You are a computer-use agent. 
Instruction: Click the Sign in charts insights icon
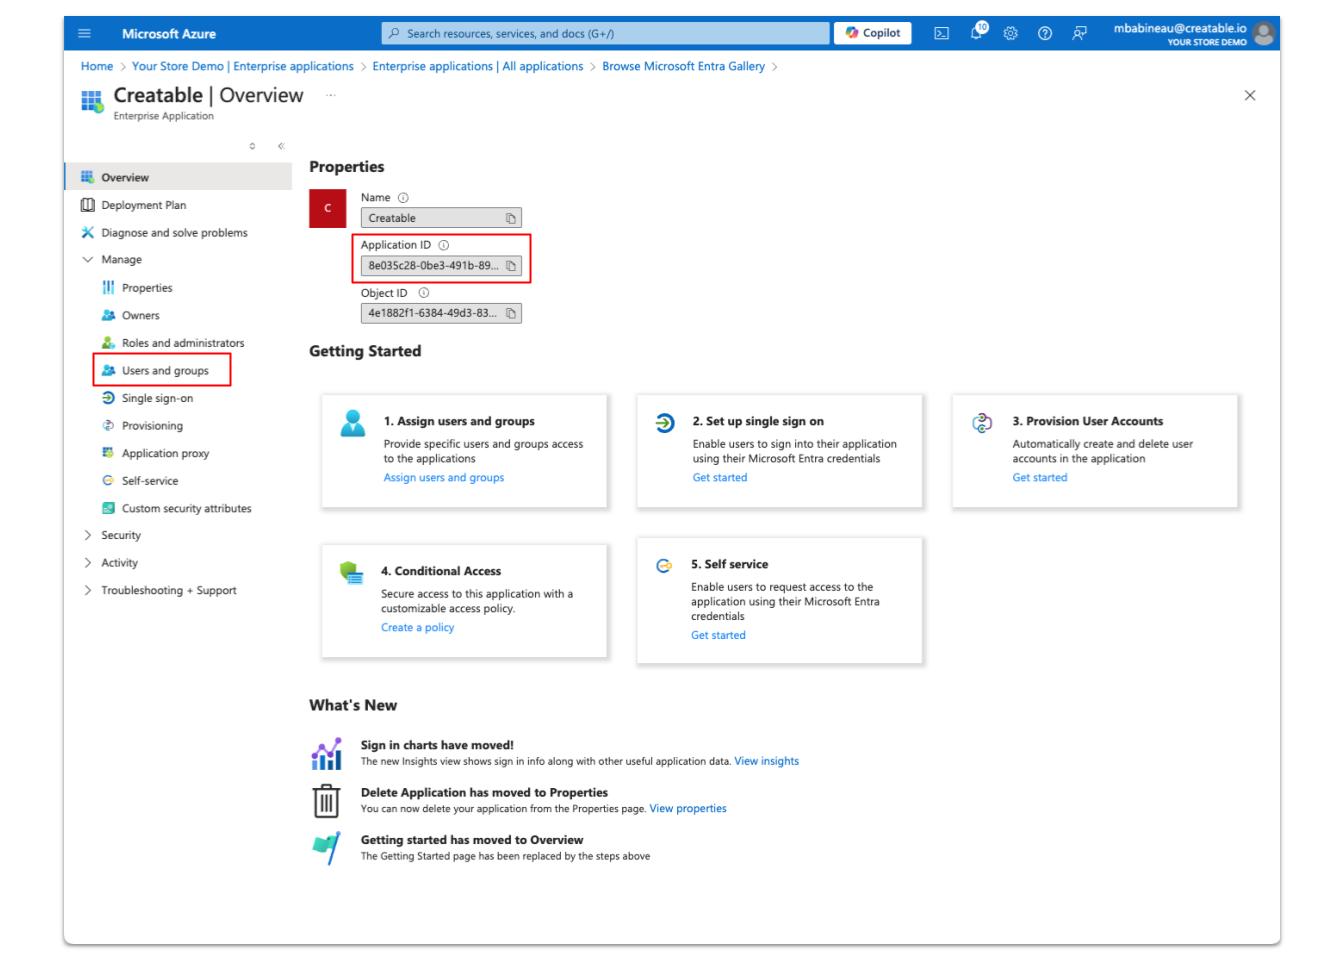(327, 754)
